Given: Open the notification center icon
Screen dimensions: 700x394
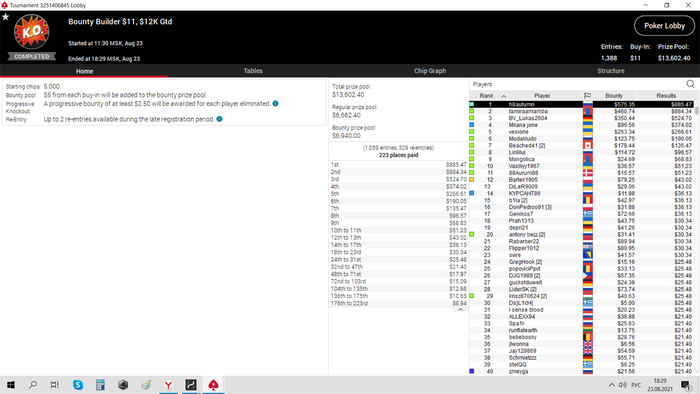Looking at the screenshot, I should pyautogui.click(x=686, y=385).
